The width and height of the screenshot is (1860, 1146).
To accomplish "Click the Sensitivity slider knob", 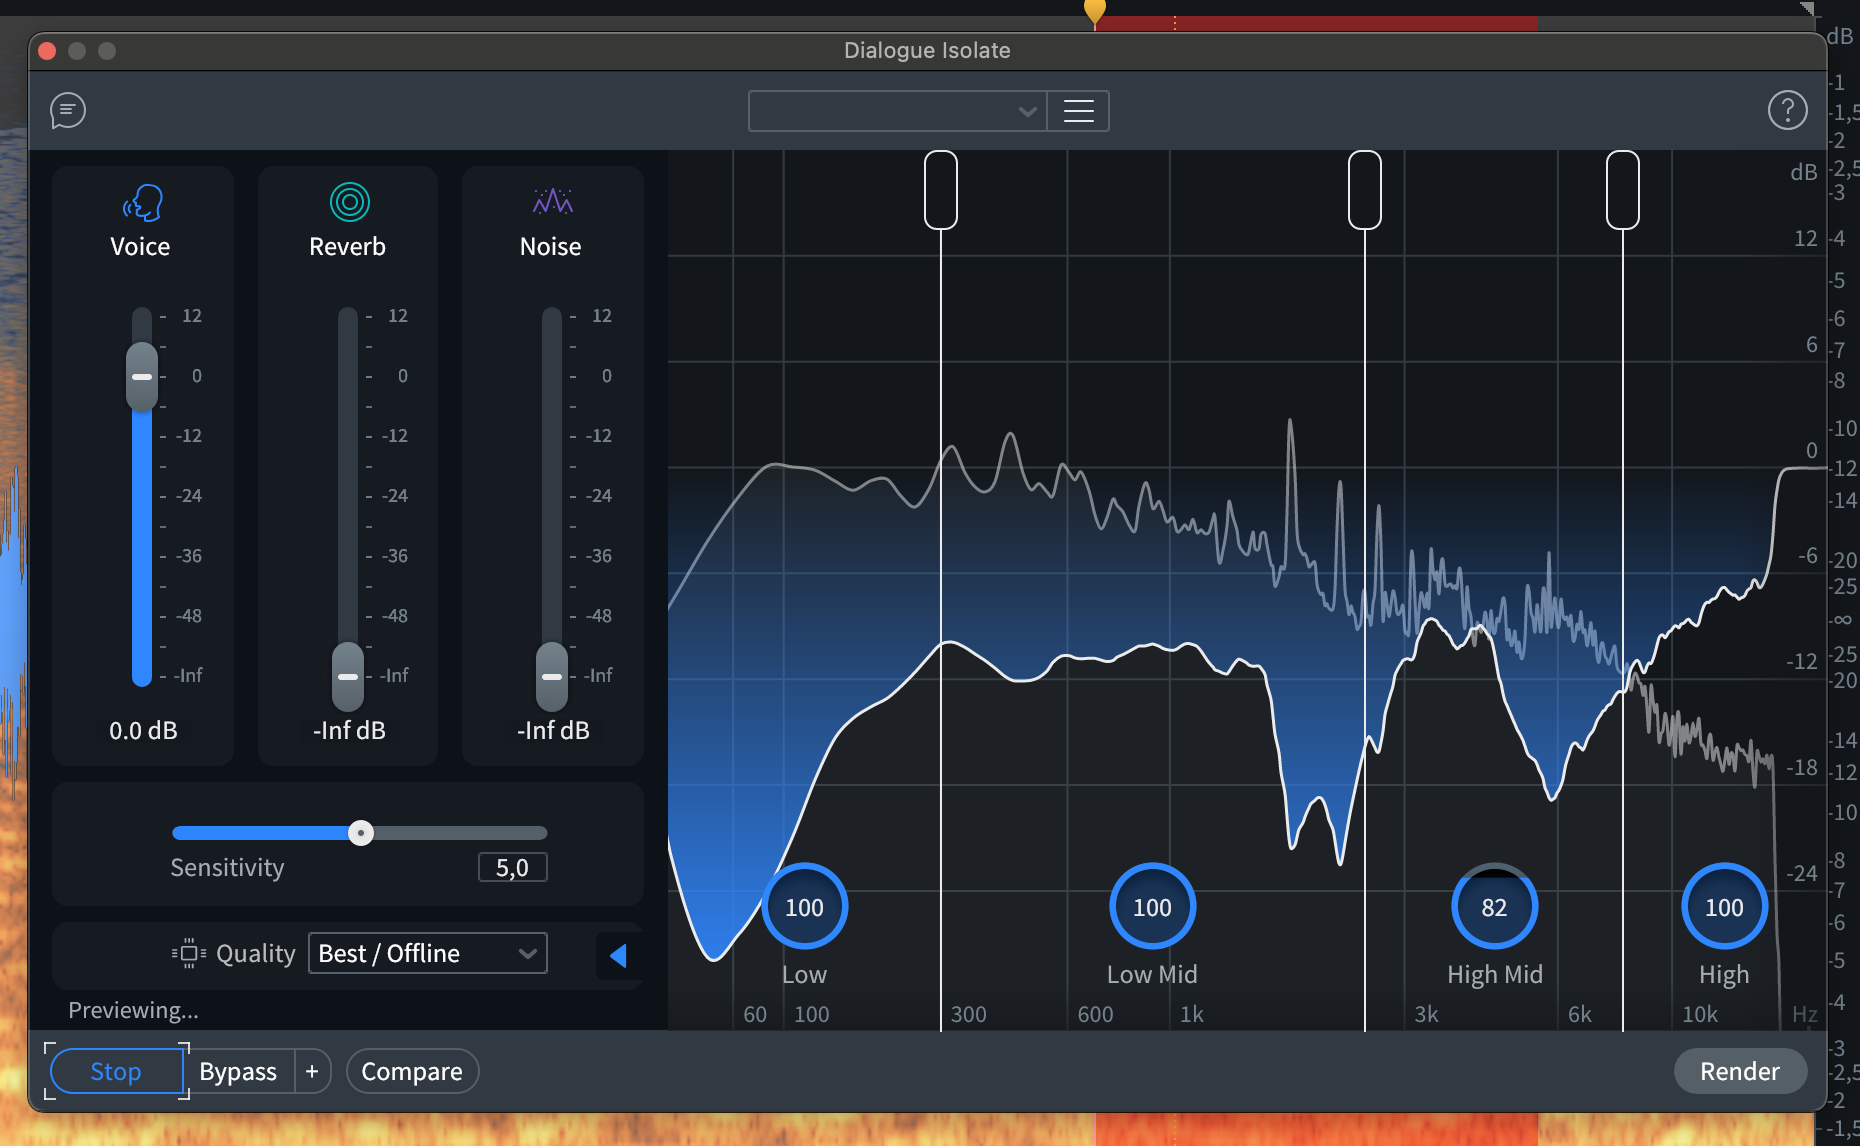I will pyautogui.click(x=361, y=833).
